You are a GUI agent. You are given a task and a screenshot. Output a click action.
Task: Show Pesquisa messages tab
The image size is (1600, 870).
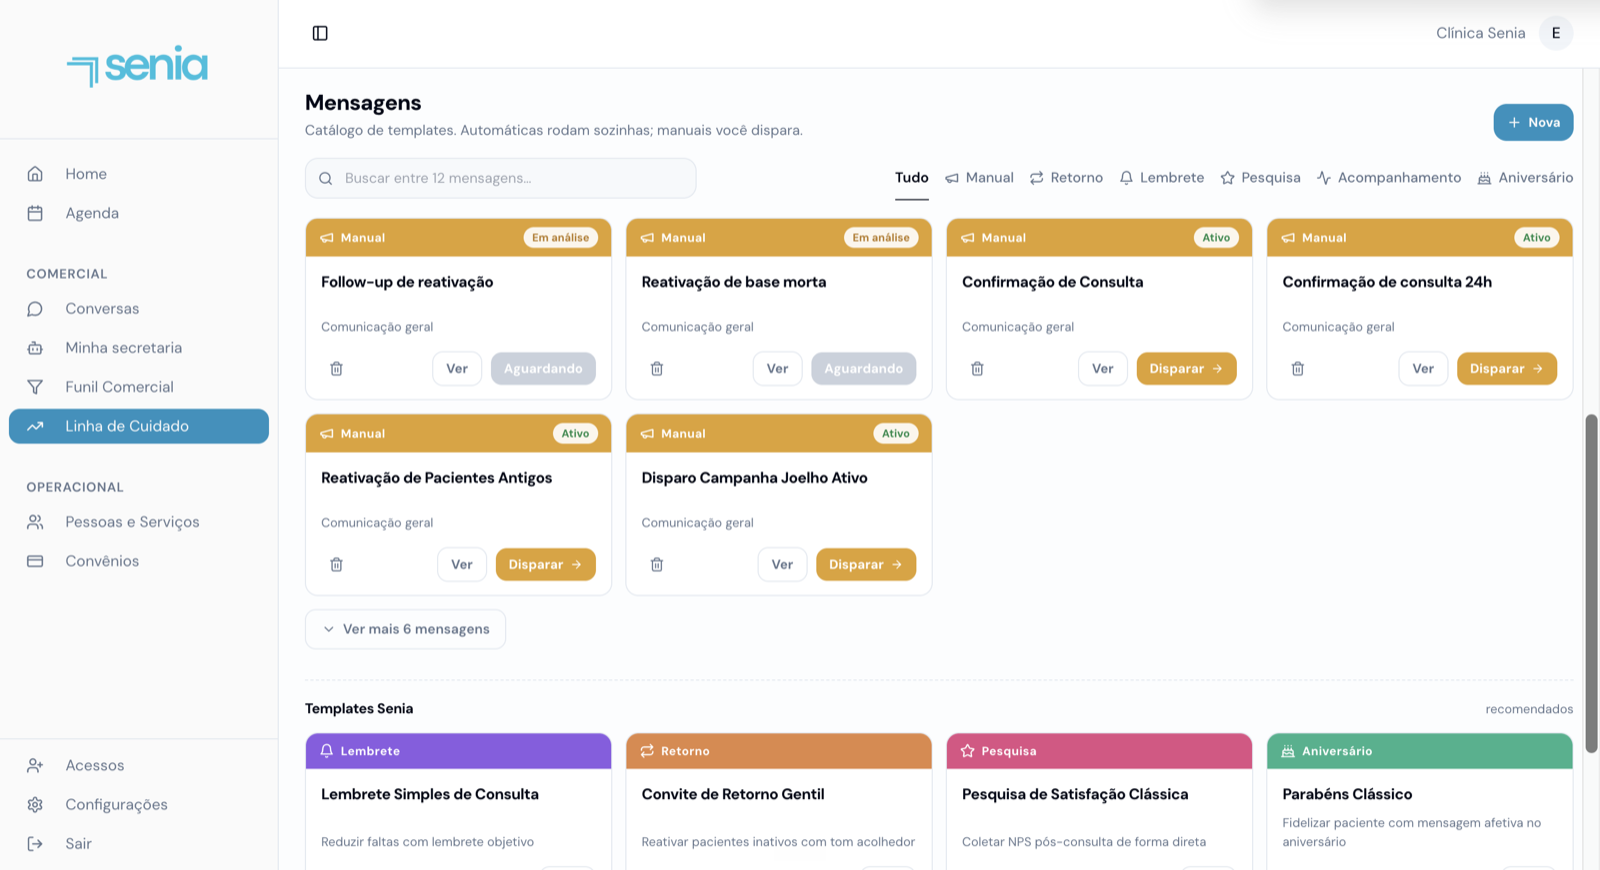point(1260,178)
